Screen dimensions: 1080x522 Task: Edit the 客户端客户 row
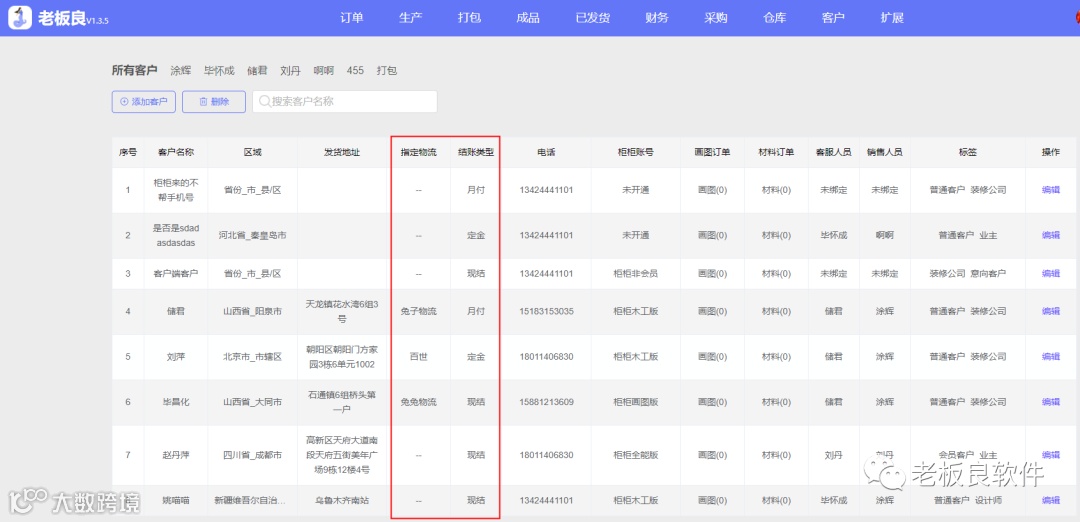click(1050, 273)
